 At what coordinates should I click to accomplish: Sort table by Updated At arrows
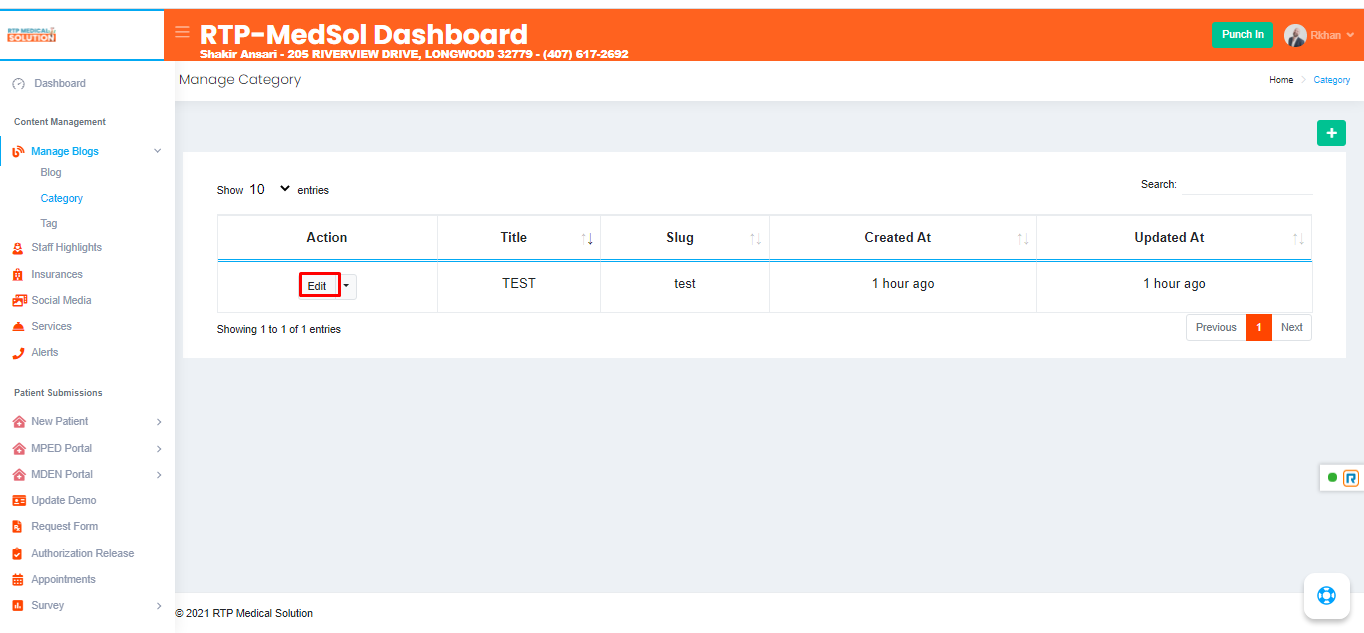[x=1298, y=239]
